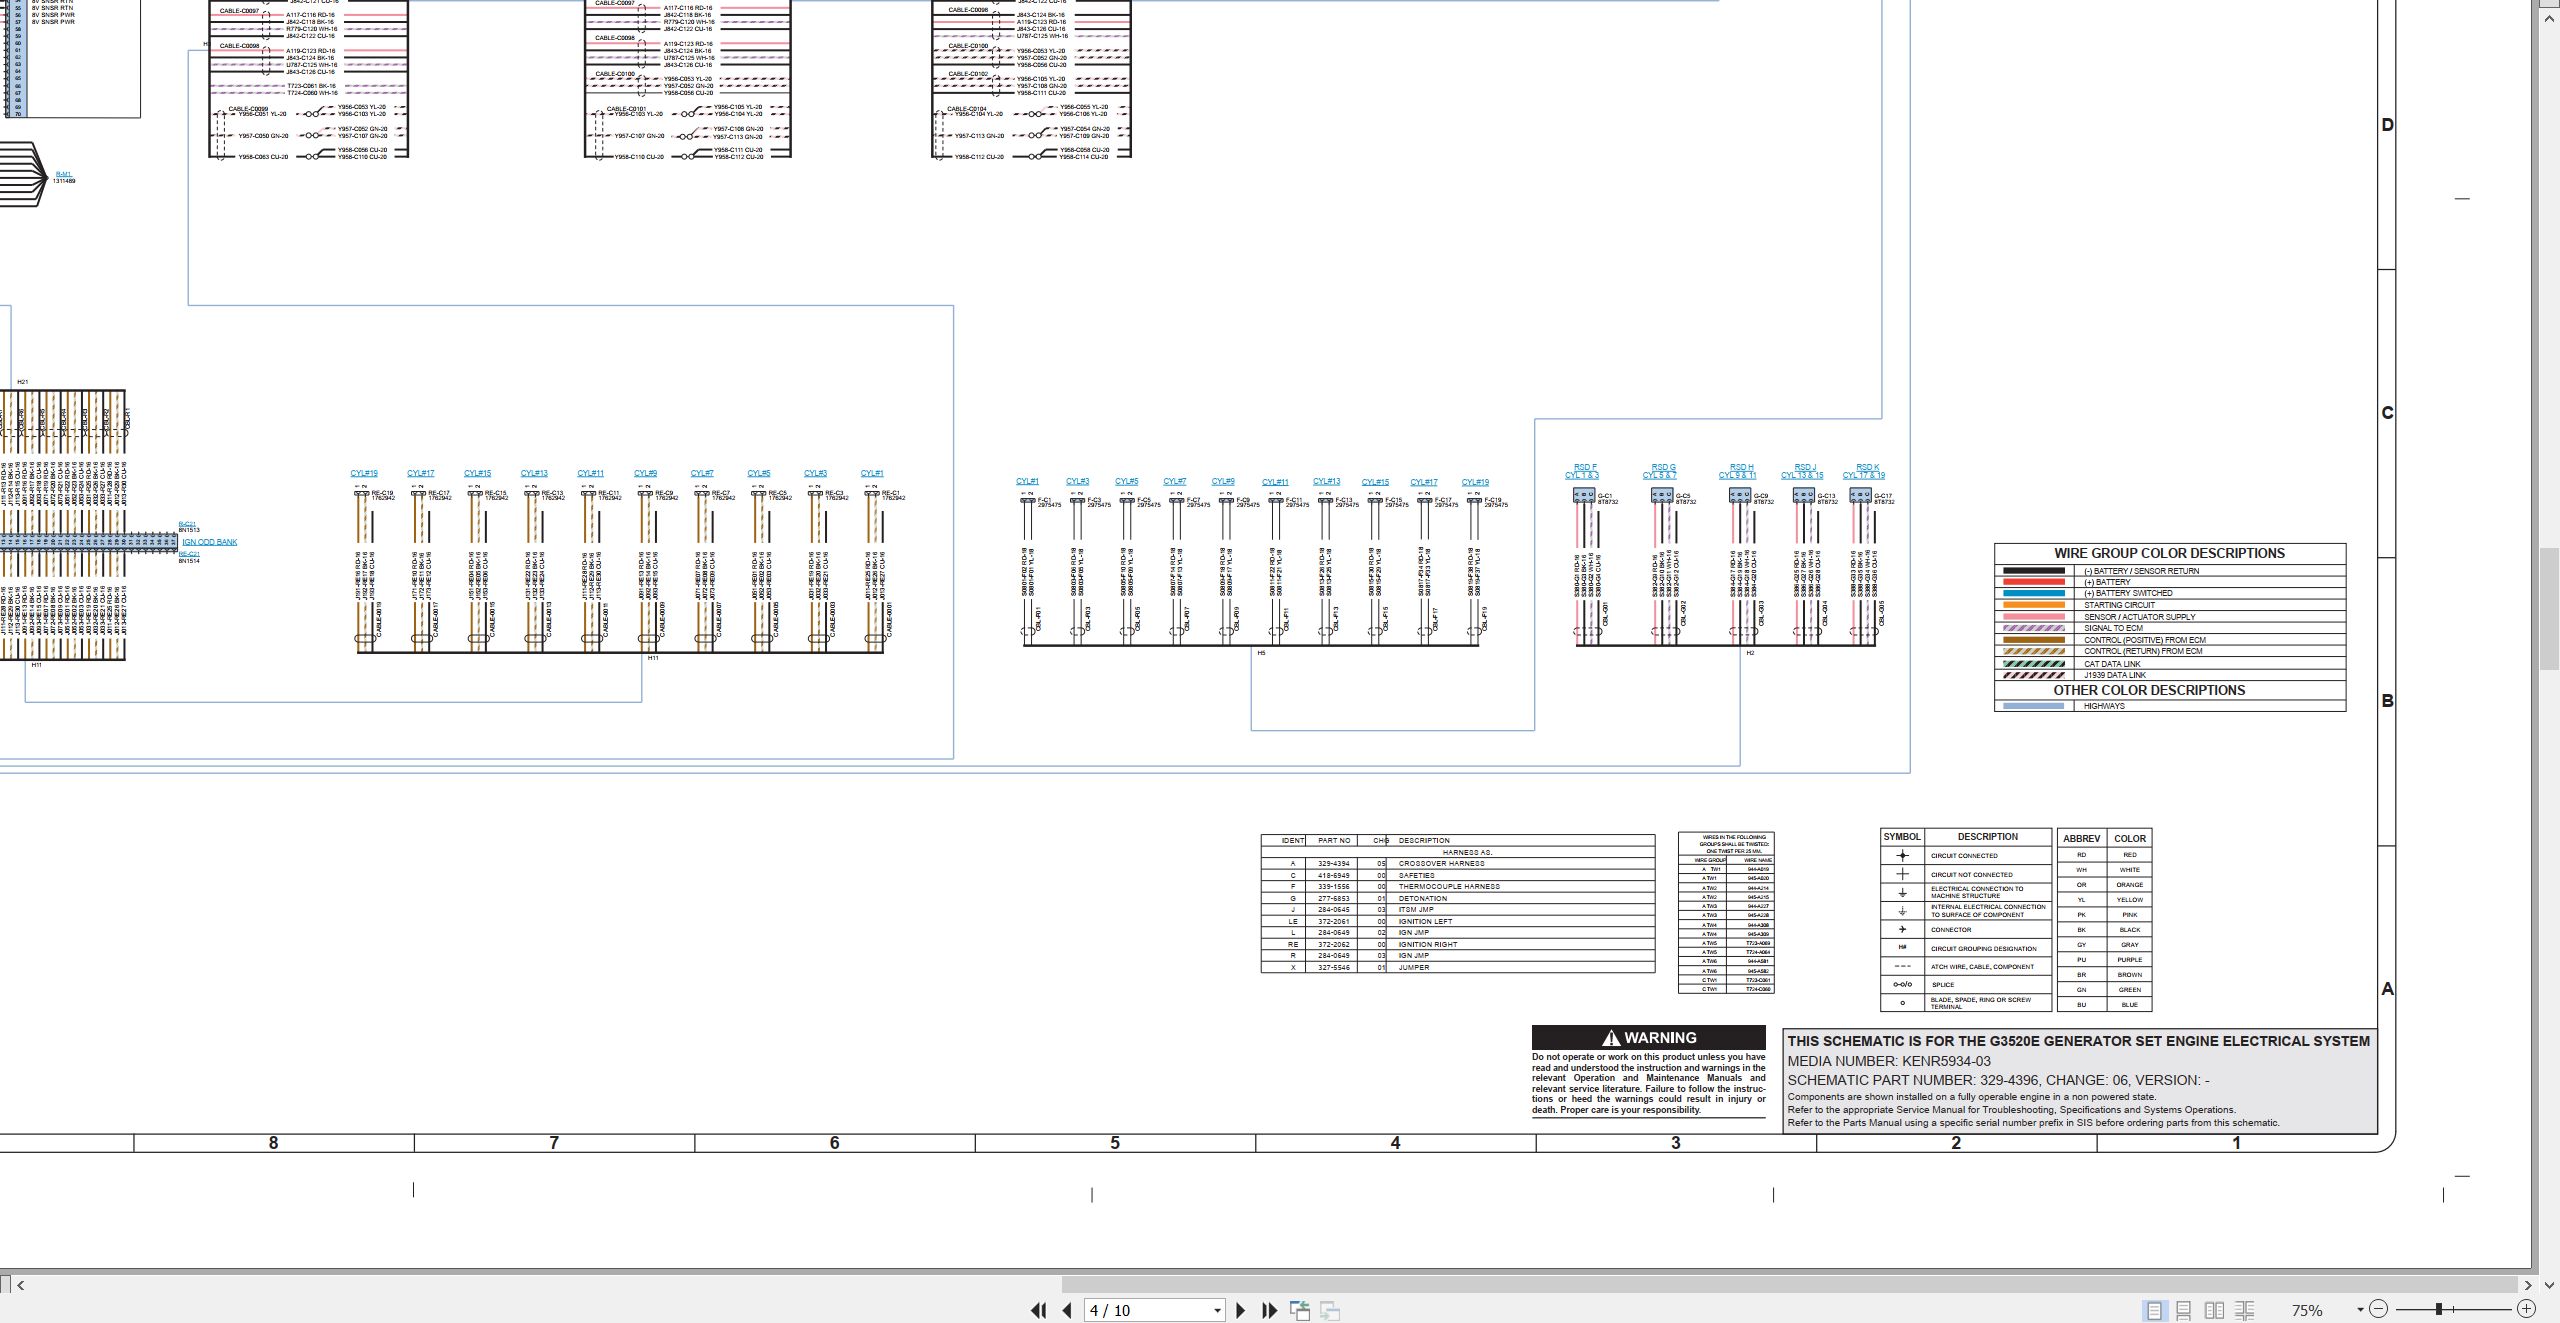Follow CYL#11 link above RE-C11 connector
Image resolution: width=2560 pixels, height=1323 pixels.
[x=591, y=474]
